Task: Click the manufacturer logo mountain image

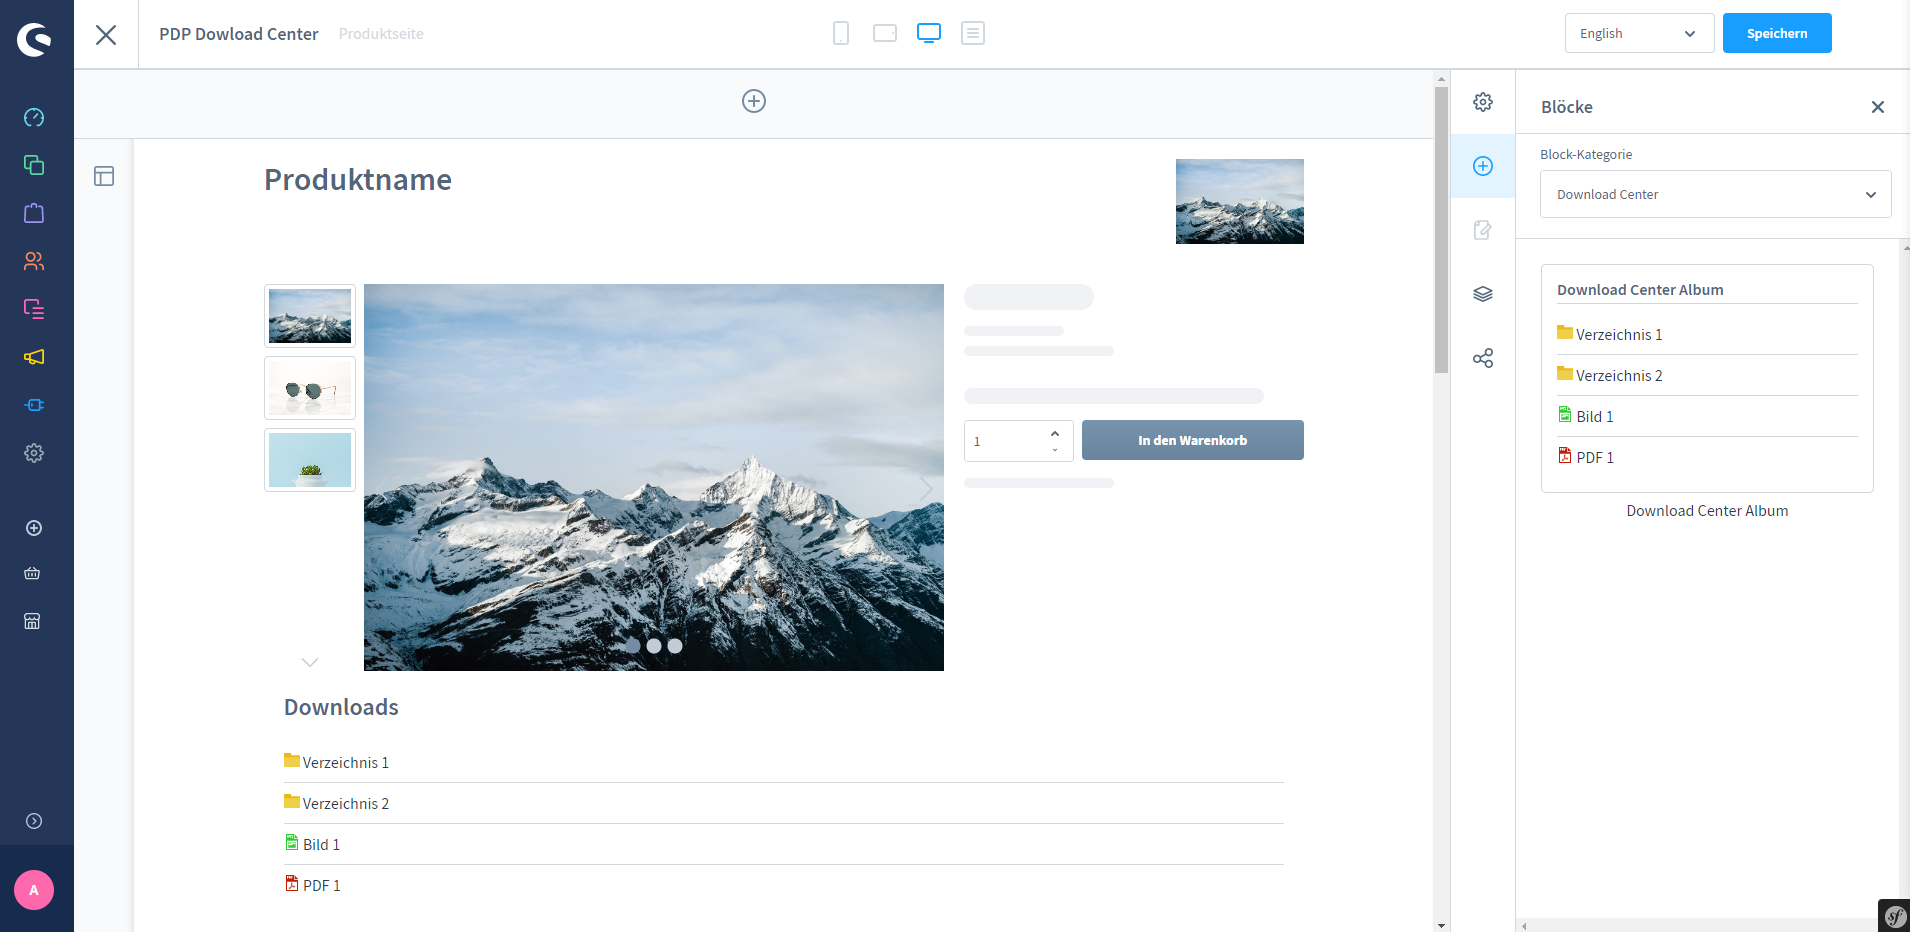Action: [1240, 201]
